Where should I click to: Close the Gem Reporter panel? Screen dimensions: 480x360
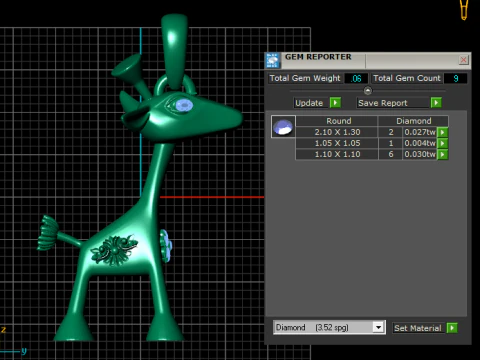click(x=463, y=60)
